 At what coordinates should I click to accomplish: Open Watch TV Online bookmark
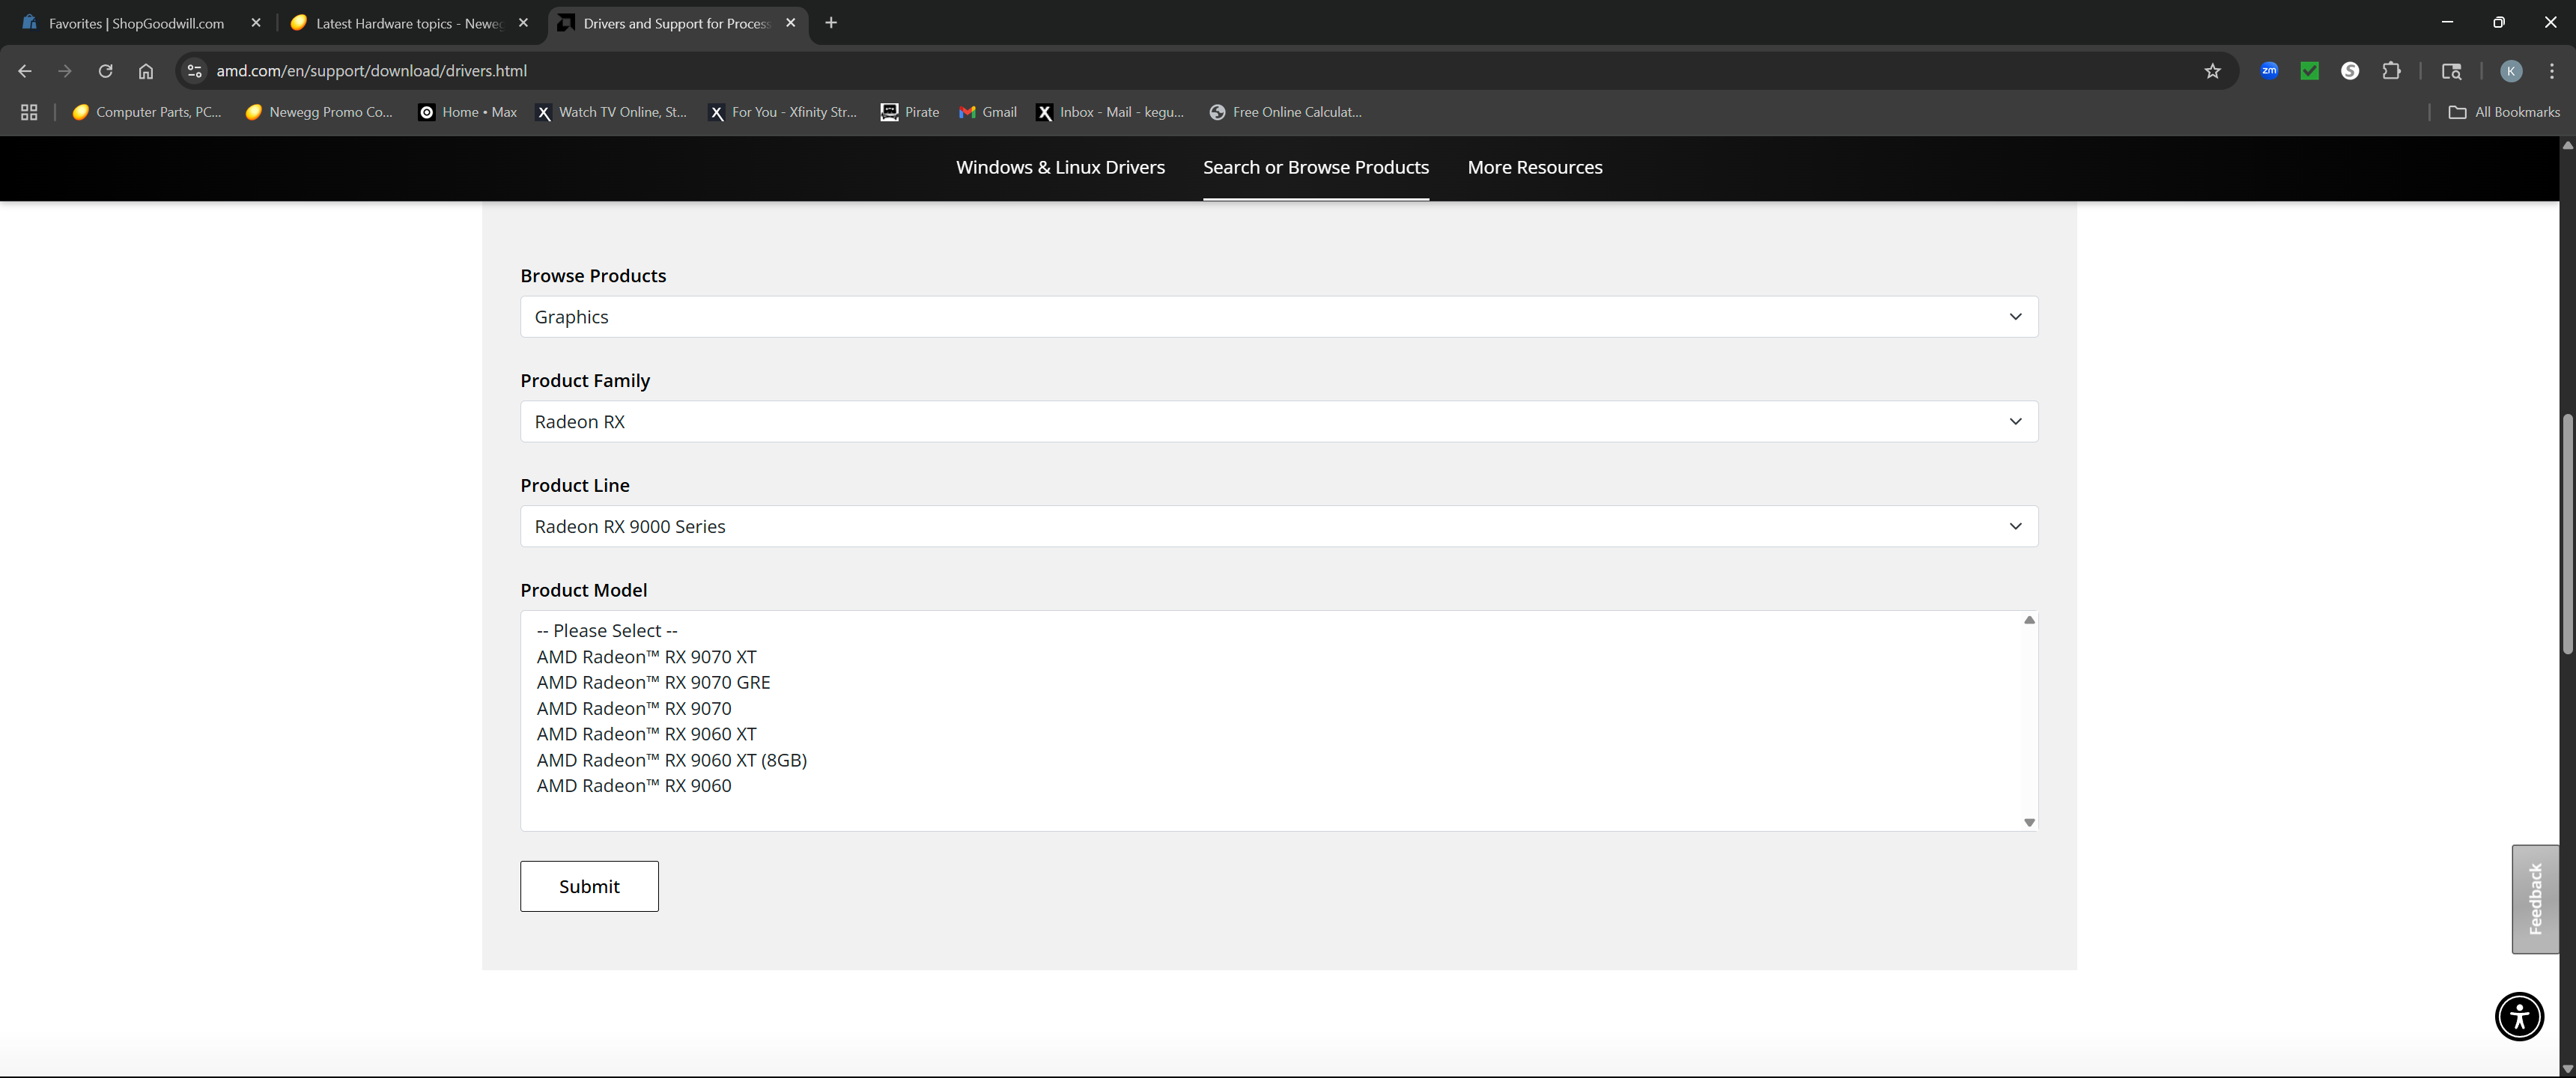tap(612, 112)
